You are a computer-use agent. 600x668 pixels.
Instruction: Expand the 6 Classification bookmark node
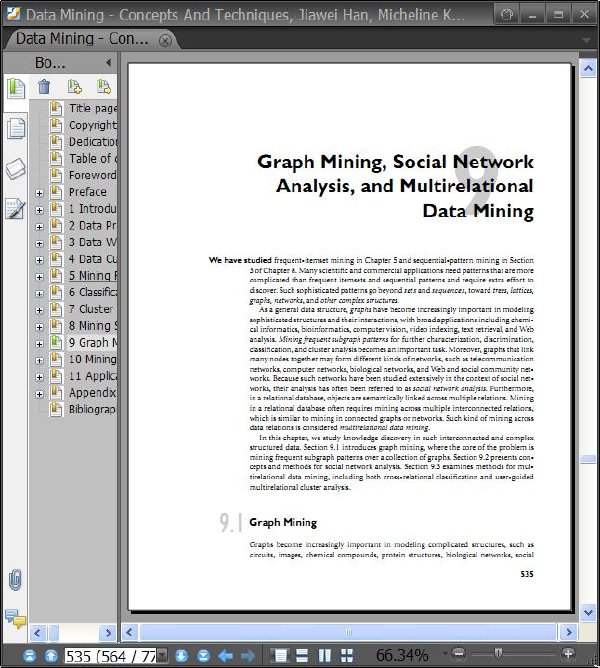point(39,294)
